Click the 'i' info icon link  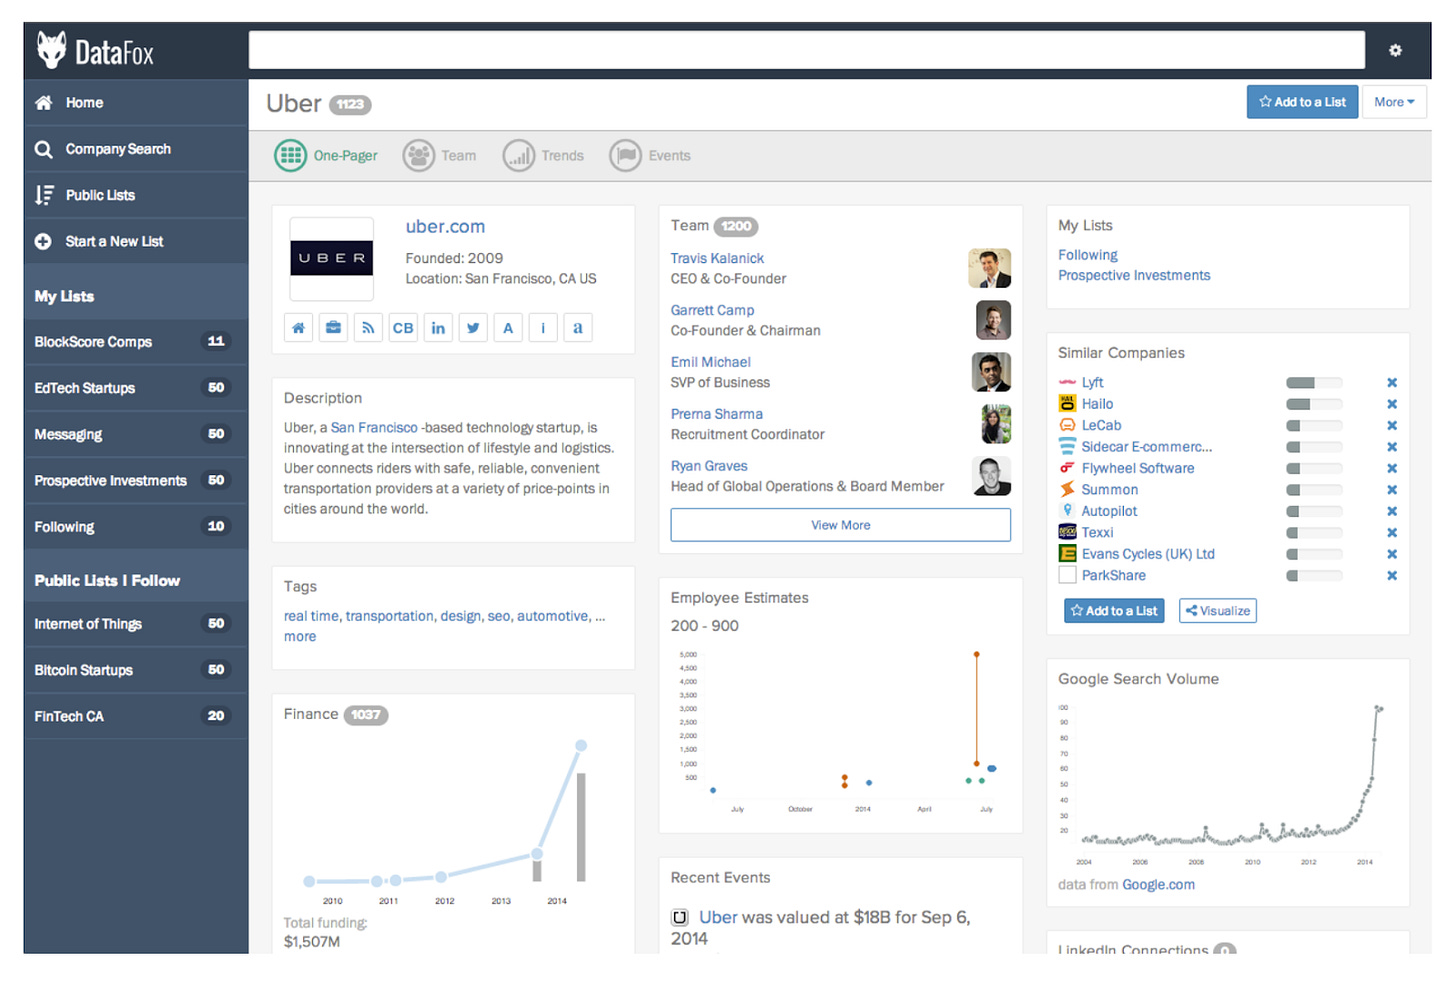pyautogui.click(x=543, y=328)
